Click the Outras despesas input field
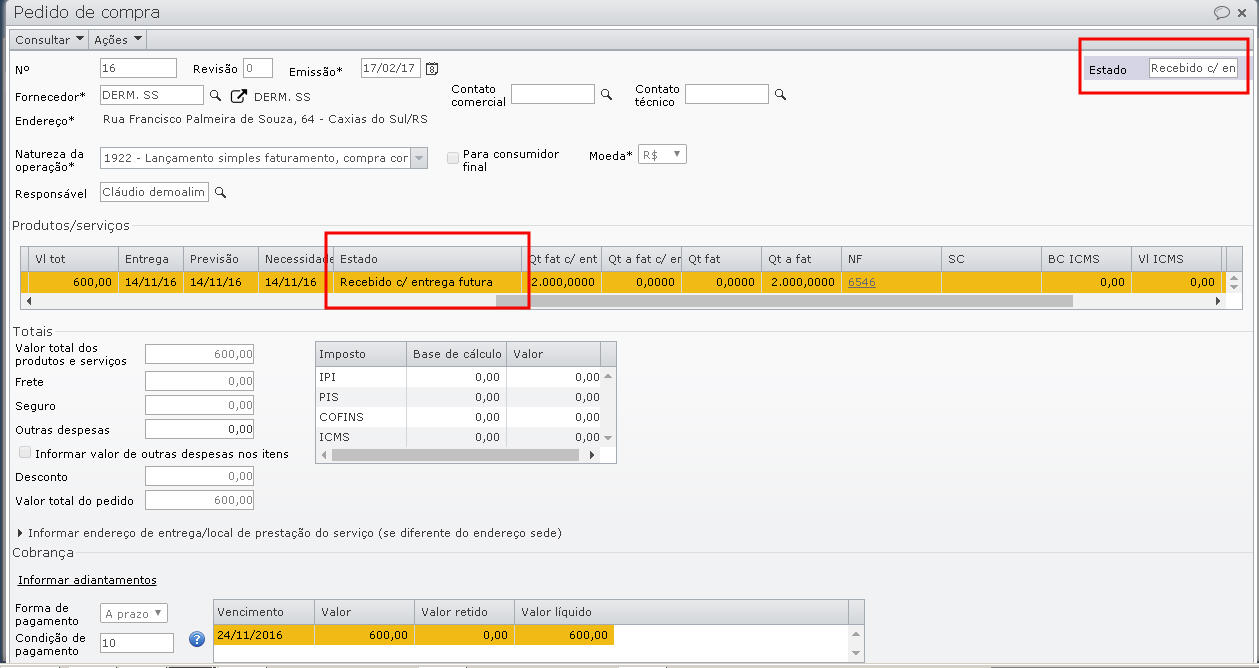 pos(199,429)
